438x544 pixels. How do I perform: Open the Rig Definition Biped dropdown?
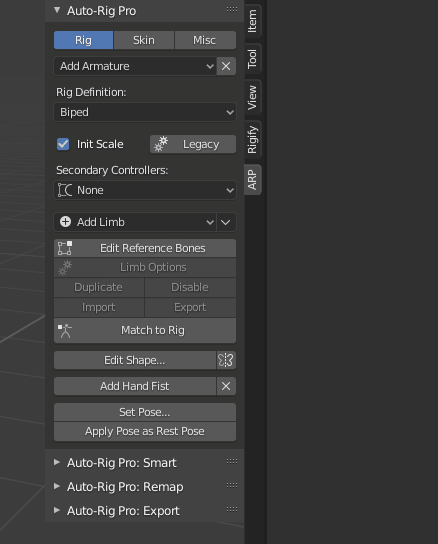click(x=145, y=112)
